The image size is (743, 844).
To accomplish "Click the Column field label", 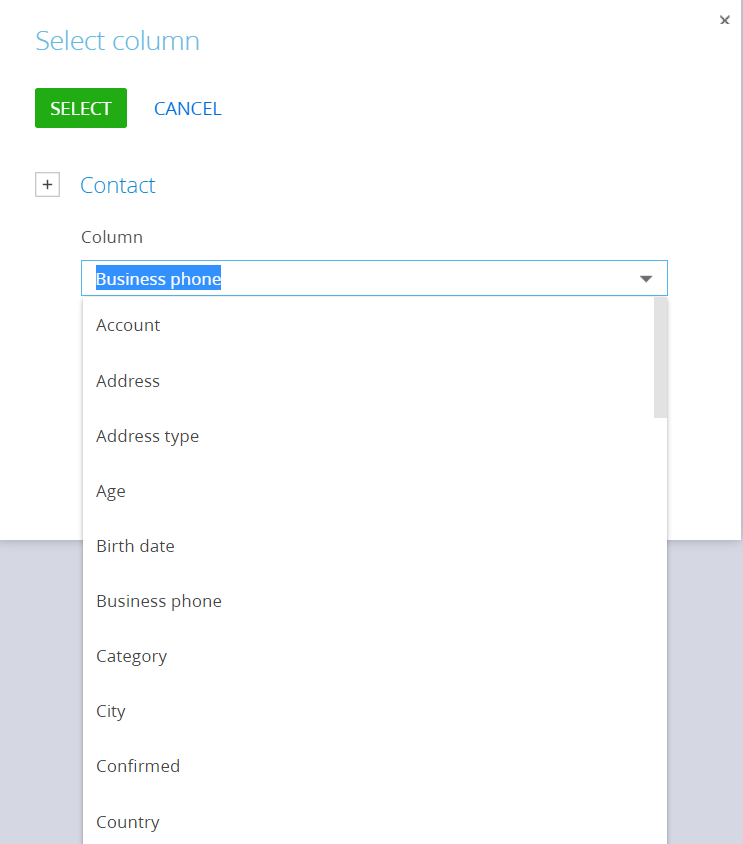I will point(112,237).
